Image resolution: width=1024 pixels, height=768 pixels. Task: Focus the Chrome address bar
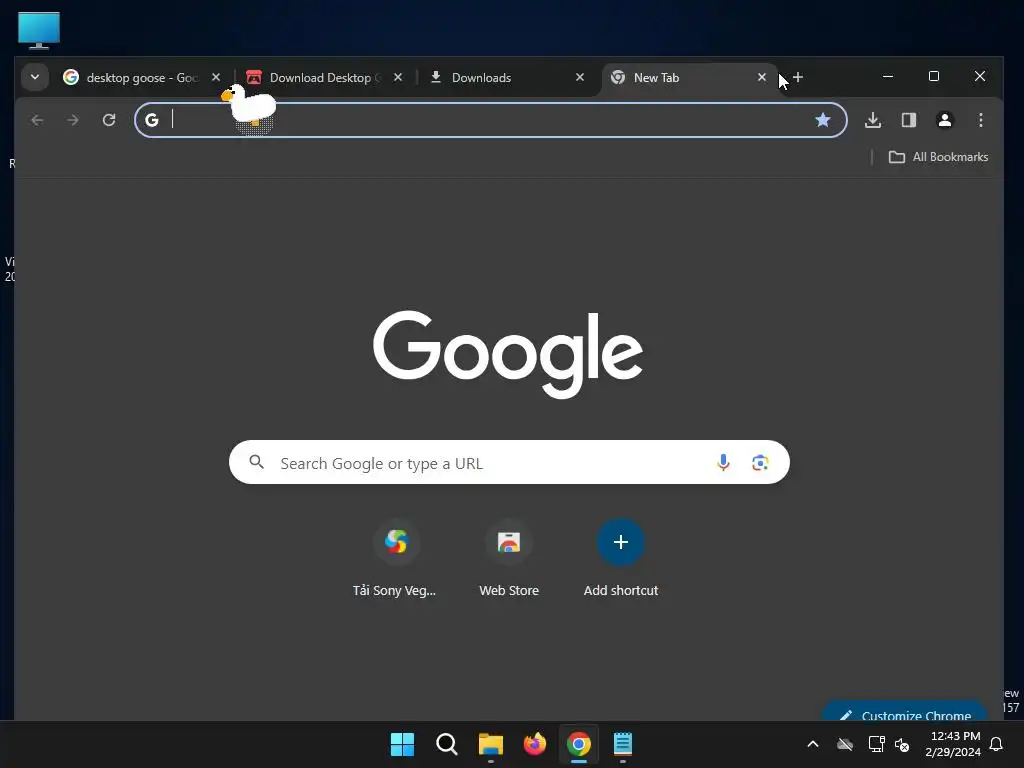pos(490,120)
